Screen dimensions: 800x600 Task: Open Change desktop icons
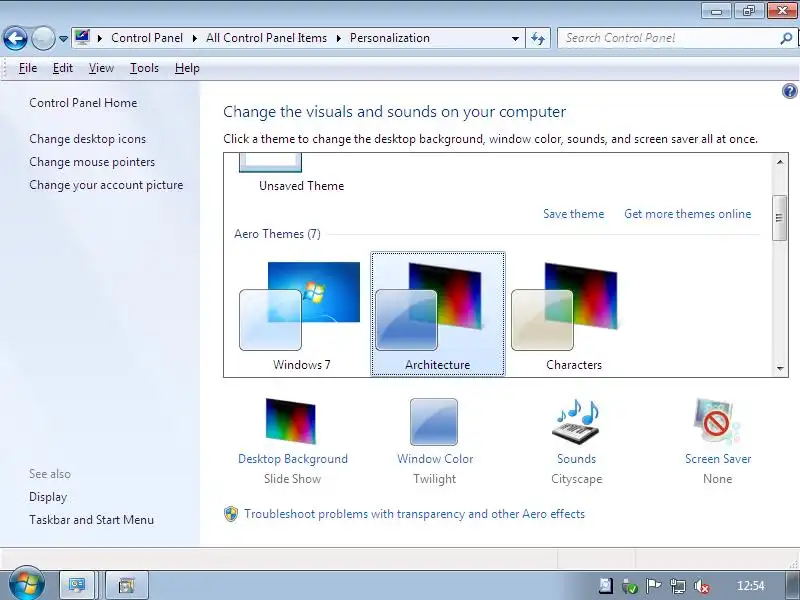coord(87,139)
